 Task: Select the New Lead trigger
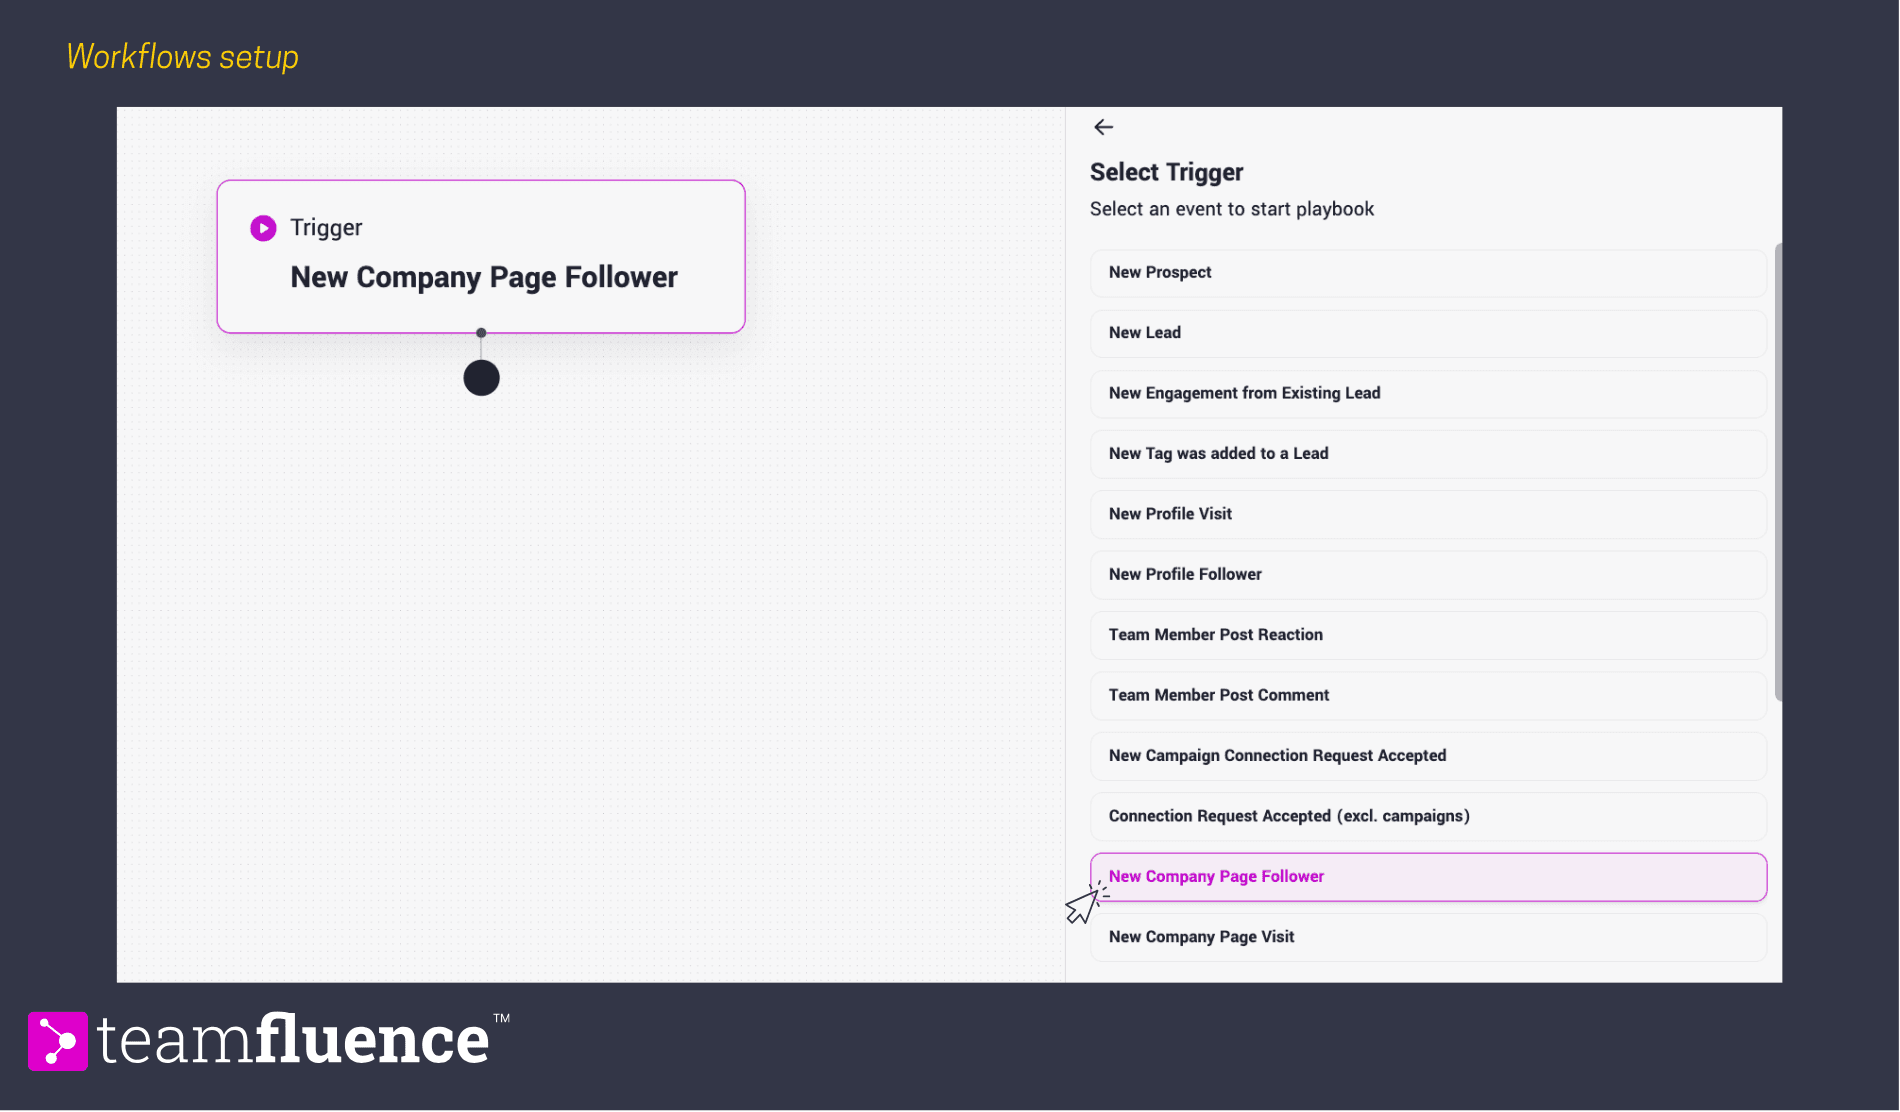pos(1427,333)
